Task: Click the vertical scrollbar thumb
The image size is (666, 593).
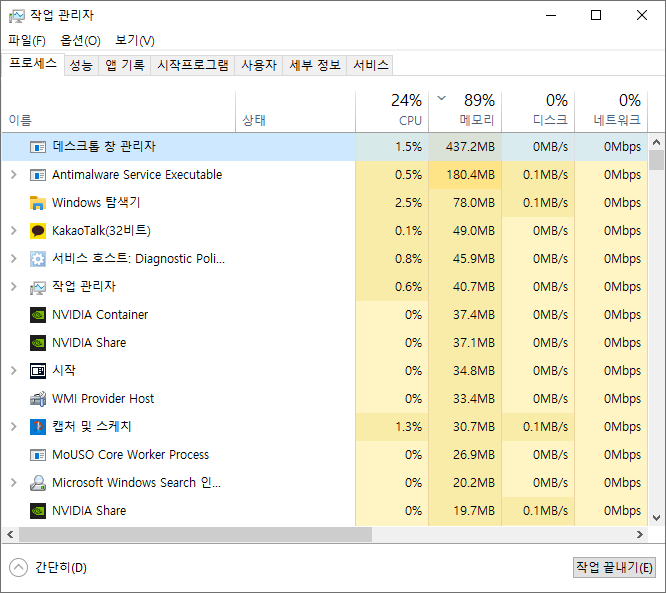Action: coord(656,160)
